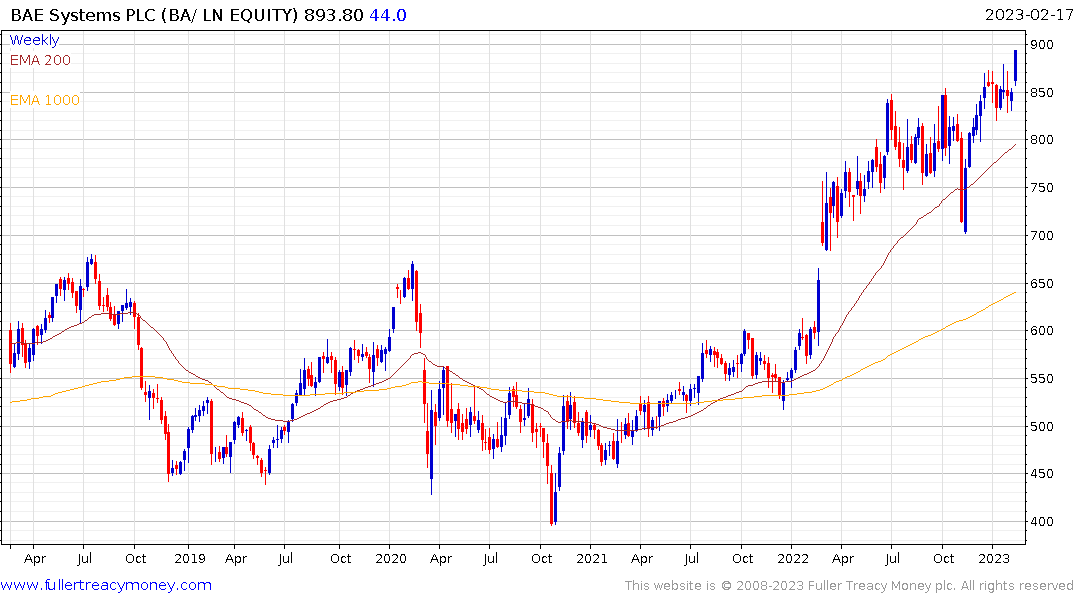
Task: Select the blue 44.0 change value
Action: [388, 15]
